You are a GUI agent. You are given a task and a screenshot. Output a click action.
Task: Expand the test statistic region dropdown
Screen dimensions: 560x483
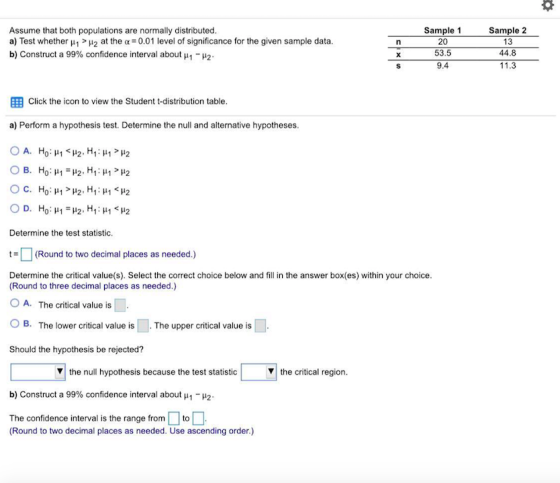259,372
